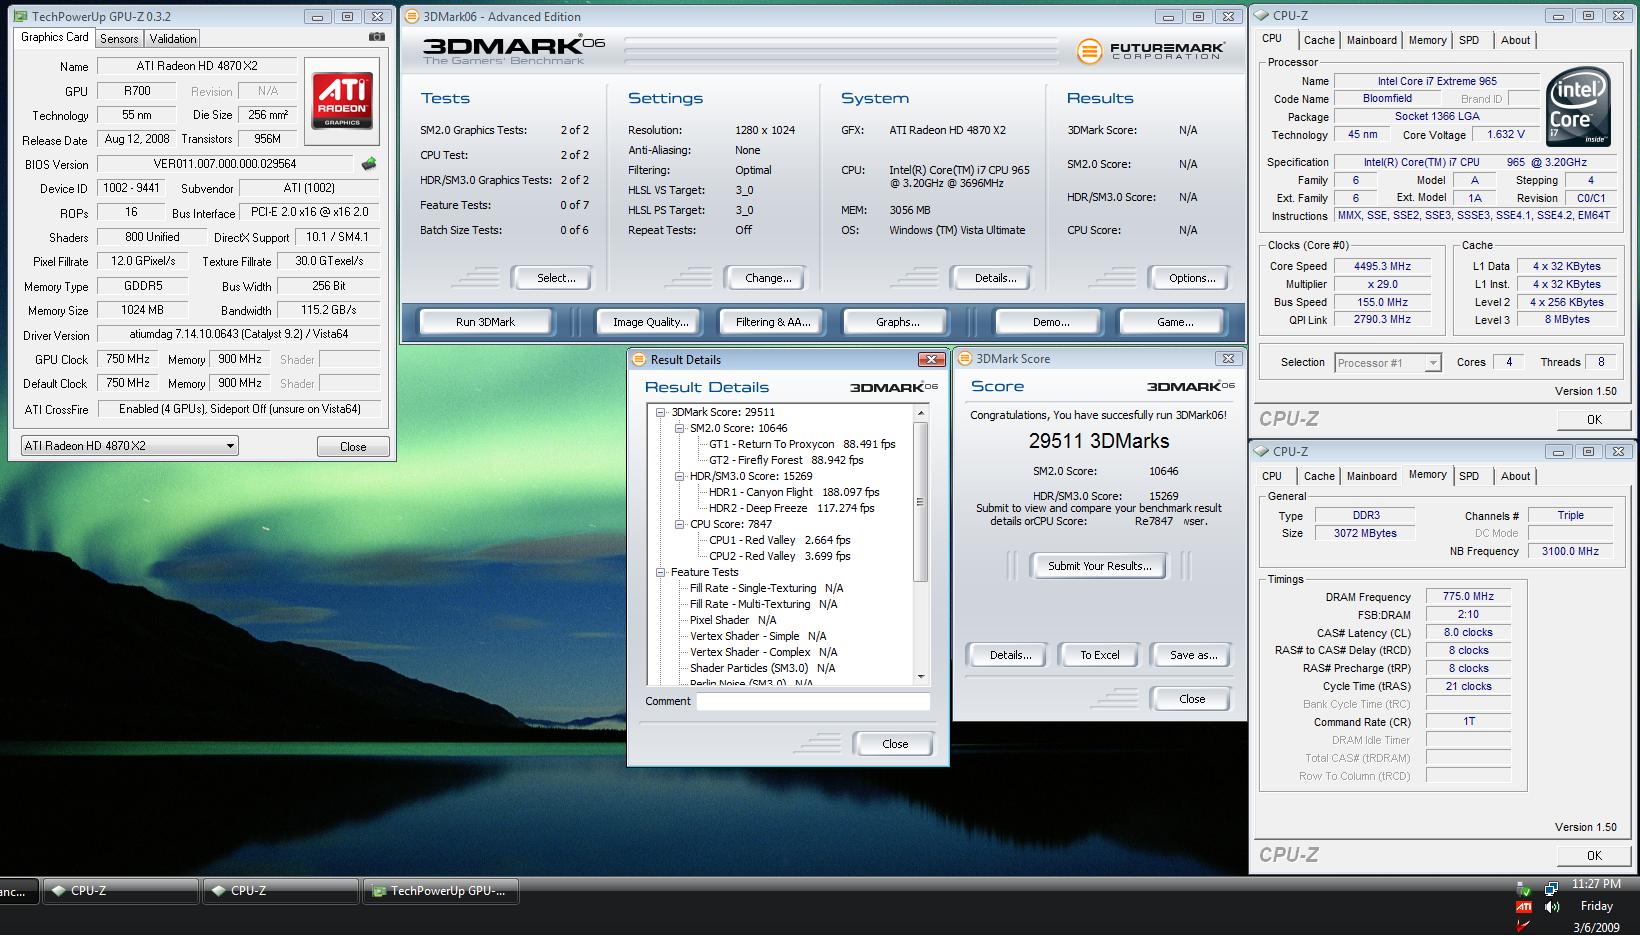The width and height of the screenshot is (1640, 936).
Task: Click the Comment input field in Result Details
Action: (x=813, y=702)
